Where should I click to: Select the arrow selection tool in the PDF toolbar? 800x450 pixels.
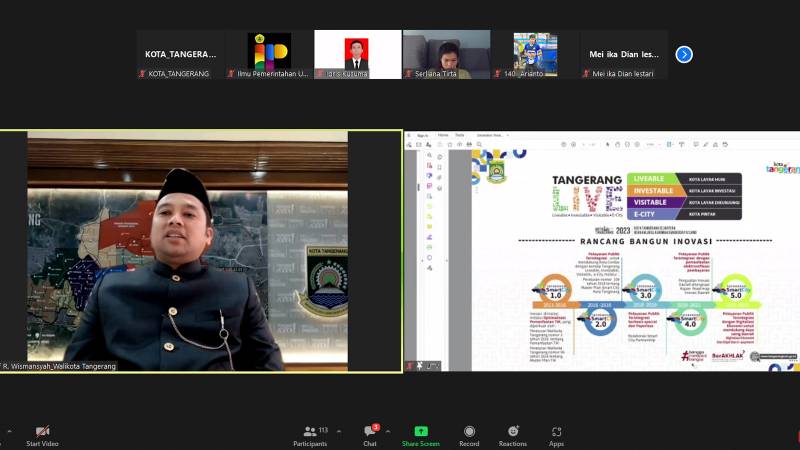[x=608, y=144]
